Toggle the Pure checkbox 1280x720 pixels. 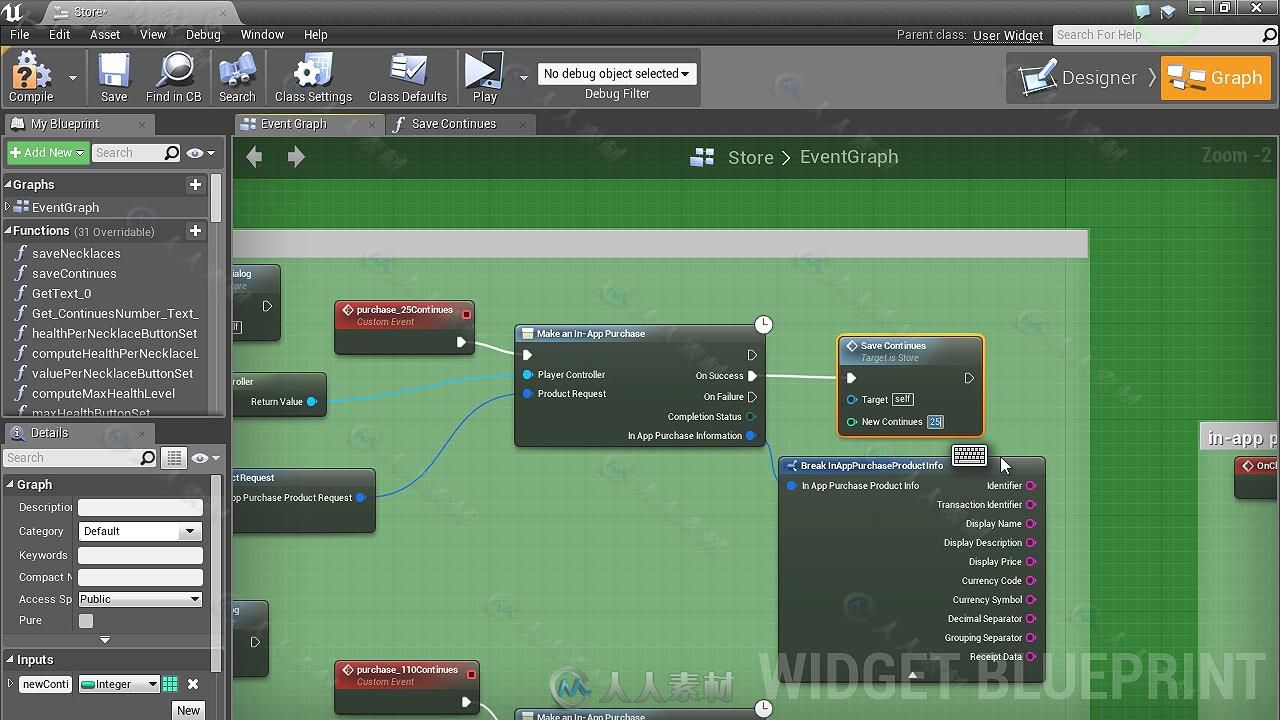pos(86,620)
